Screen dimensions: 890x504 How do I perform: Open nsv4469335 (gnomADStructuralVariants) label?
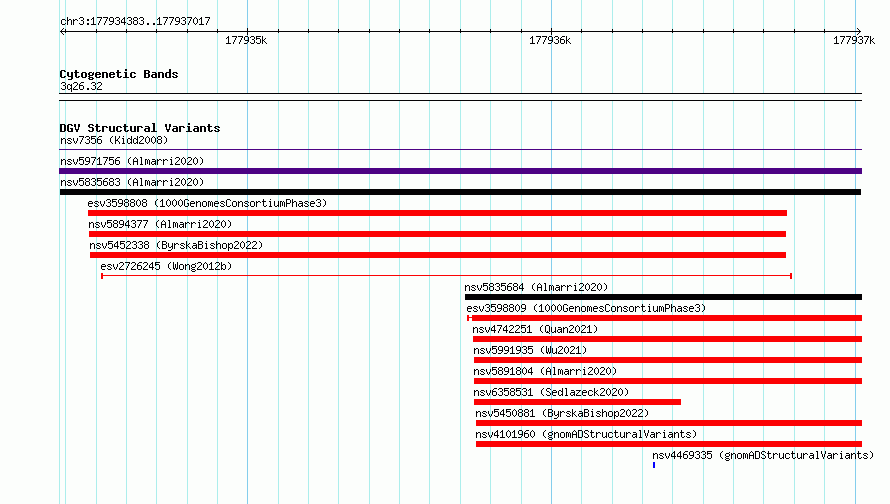[763, 455]
